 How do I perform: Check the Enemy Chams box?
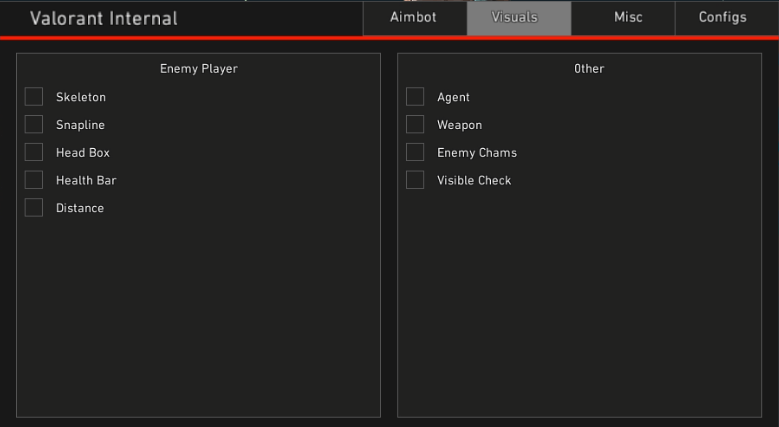415,152
